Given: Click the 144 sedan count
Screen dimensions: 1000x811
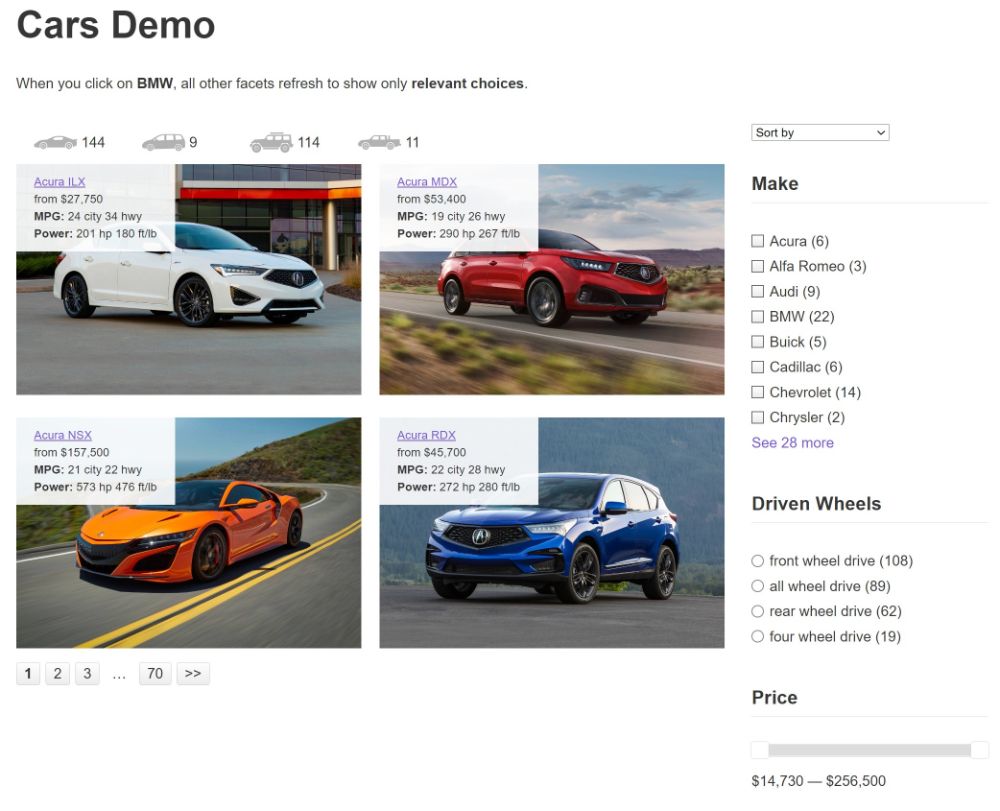Looking at the screenshot, I should [93, 142].
